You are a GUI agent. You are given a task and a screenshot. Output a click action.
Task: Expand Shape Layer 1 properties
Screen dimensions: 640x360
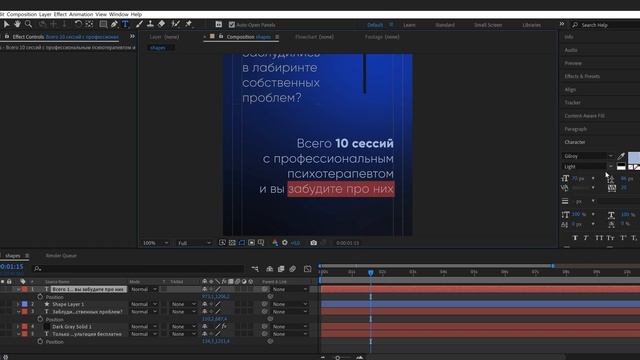click(18, 304)
